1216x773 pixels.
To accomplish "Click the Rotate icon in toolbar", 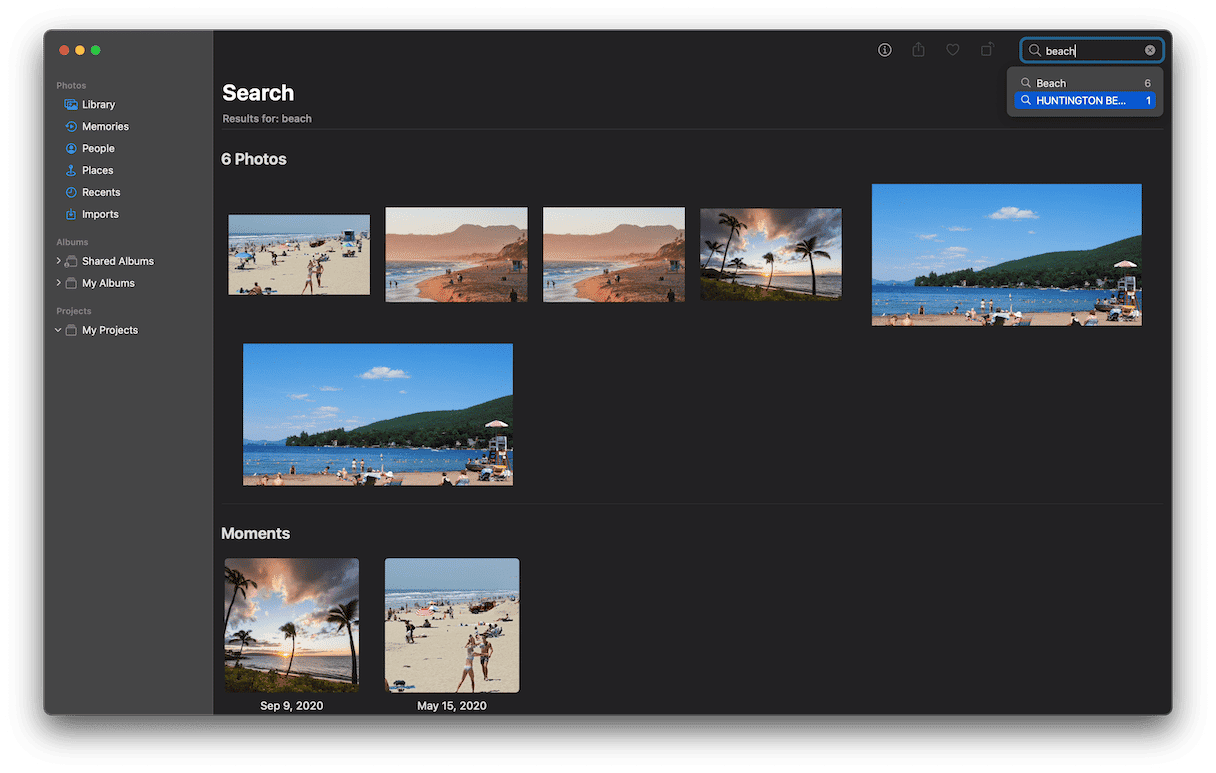I will (987, 50).
